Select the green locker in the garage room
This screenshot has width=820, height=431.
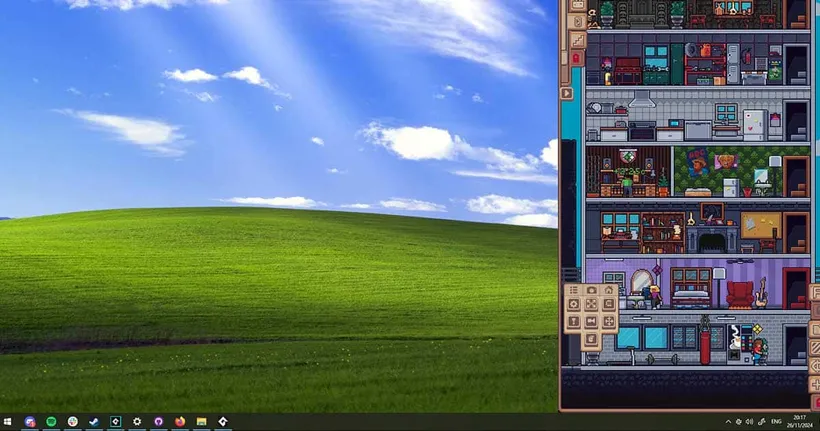(677, 64)
